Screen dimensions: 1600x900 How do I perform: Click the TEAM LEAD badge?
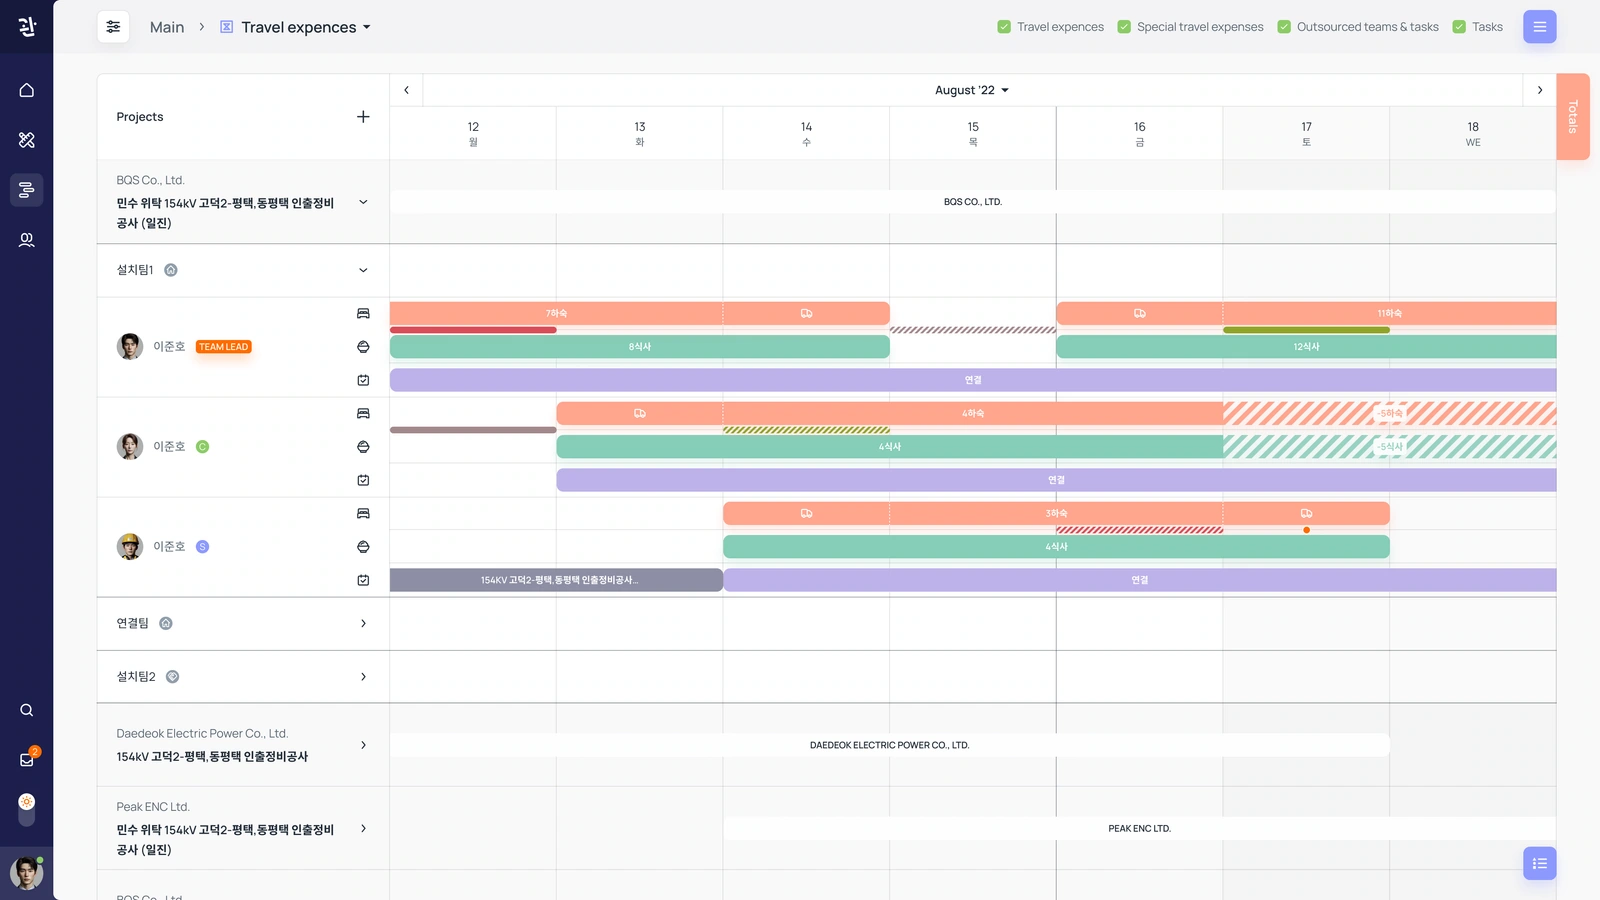pyautogui.click(x=223, y=347)
